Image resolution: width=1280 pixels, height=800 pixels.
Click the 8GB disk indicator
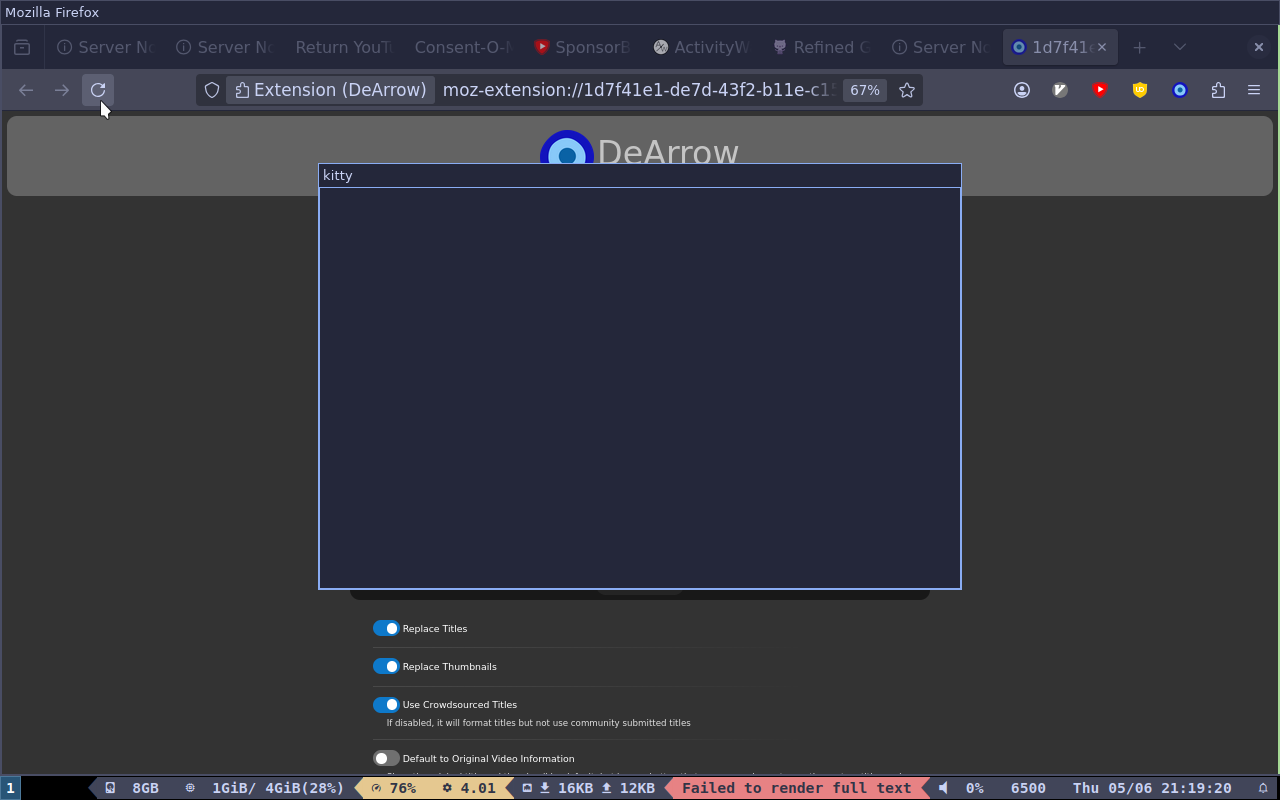point(132,788)
